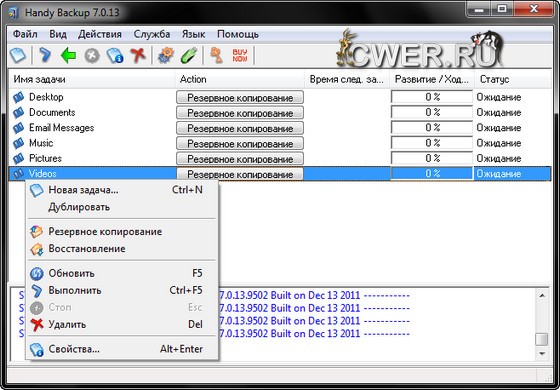The image size is (560, 390).
Task: Open task Properties from the toolbar icon
Action: 115,56
